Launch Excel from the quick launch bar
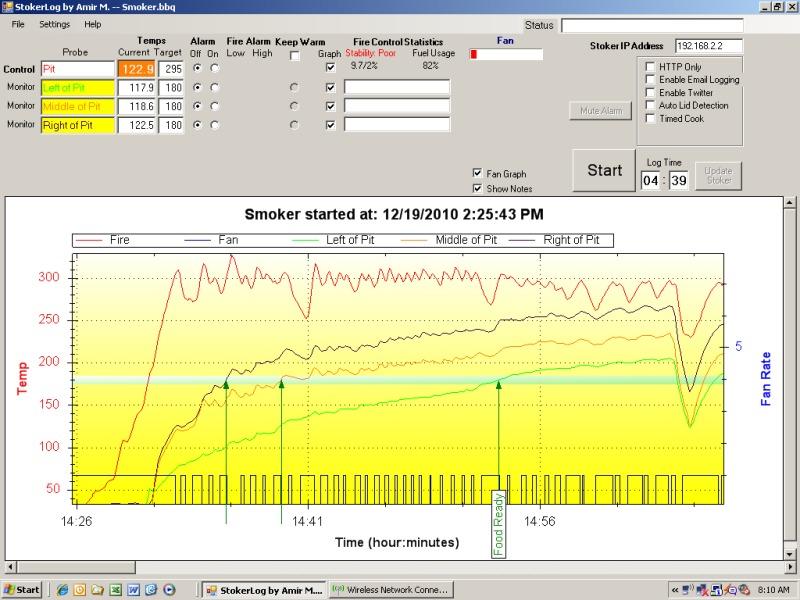 click(x=115, y=590)
